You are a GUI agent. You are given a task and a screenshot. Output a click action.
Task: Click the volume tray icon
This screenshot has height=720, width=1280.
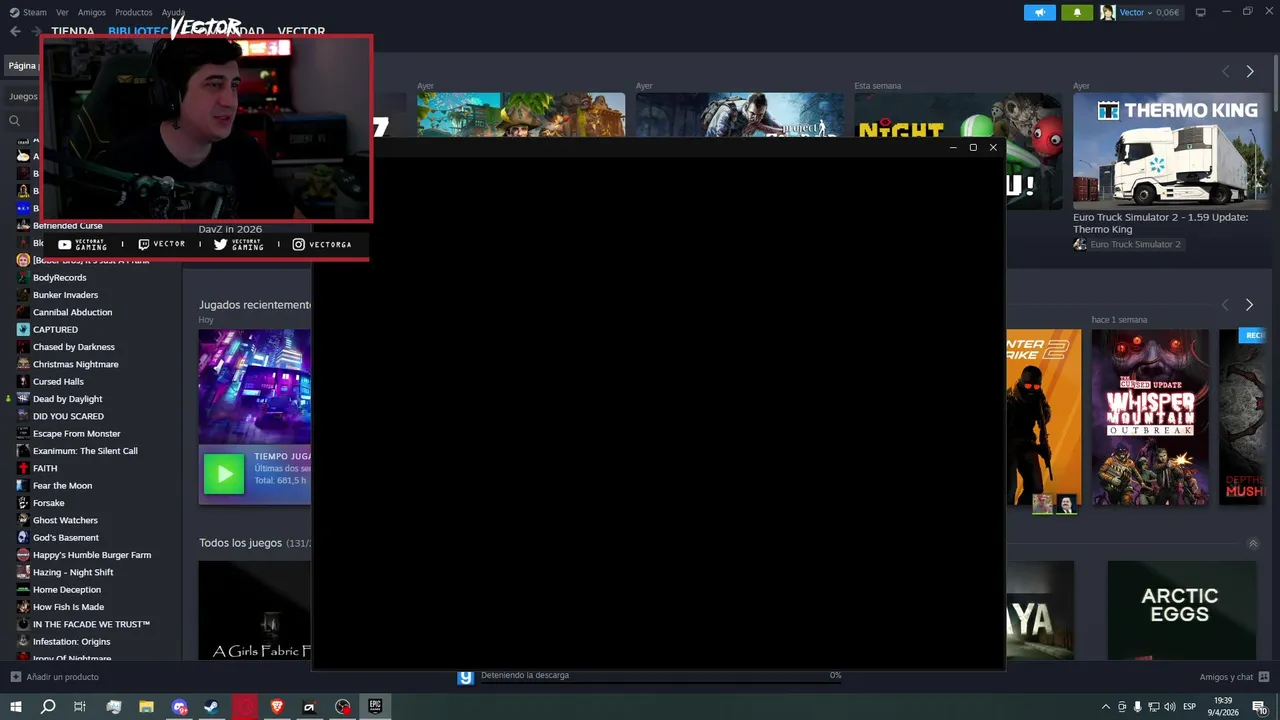point(1172,707)
